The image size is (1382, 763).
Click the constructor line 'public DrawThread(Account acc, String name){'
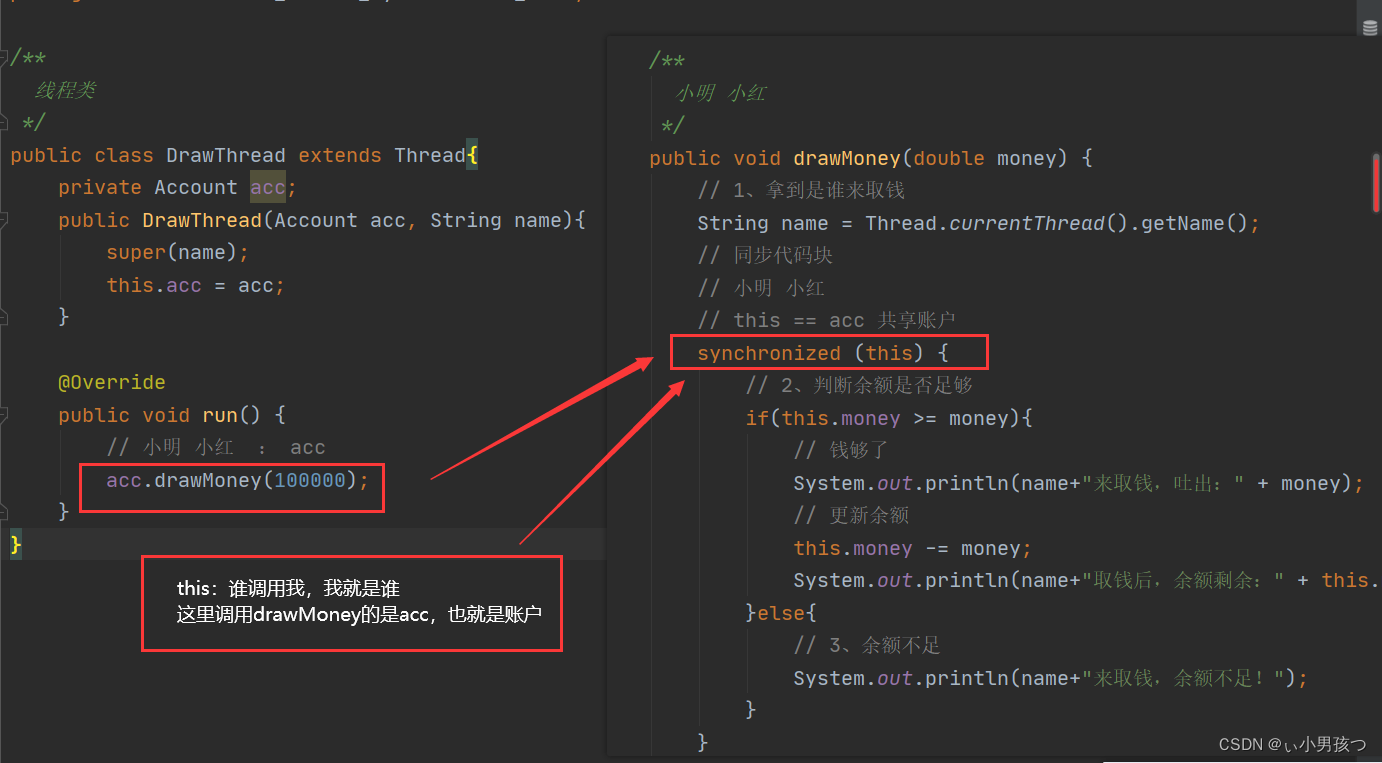(322, 220)
